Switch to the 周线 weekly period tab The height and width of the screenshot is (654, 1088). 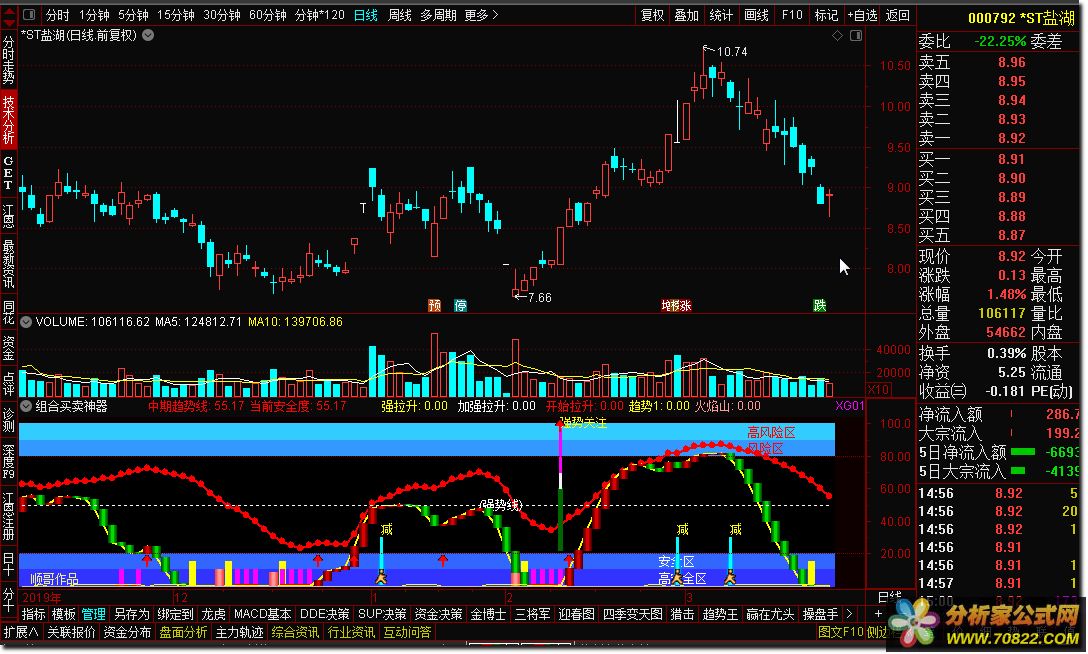400,15
